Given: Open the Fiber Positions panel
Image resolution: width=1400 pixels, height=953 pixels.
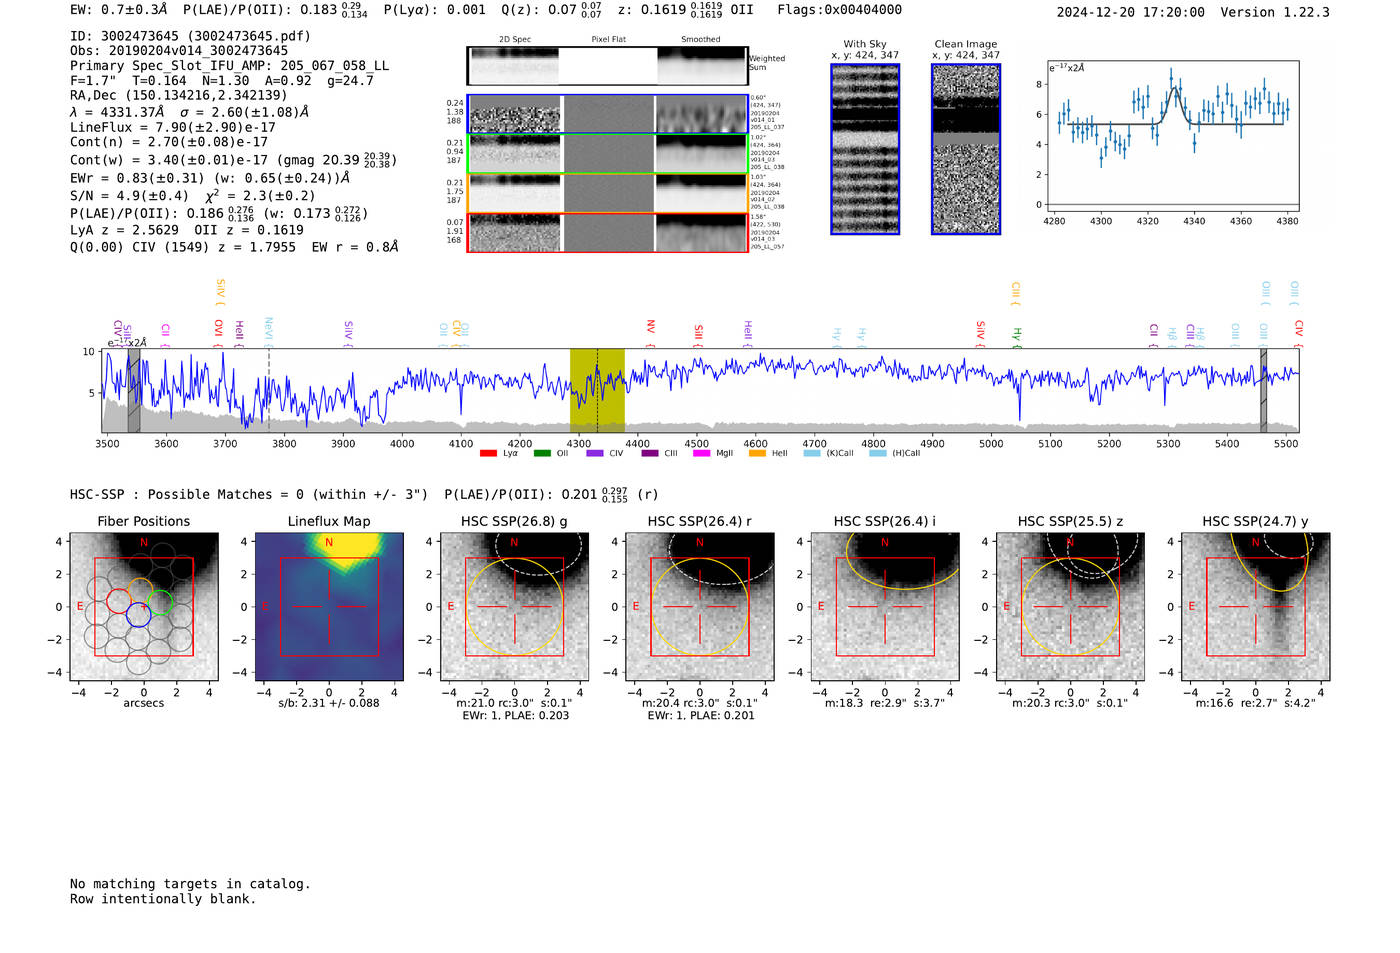Looking at the screenshot, I should click(x=144, y=606).
